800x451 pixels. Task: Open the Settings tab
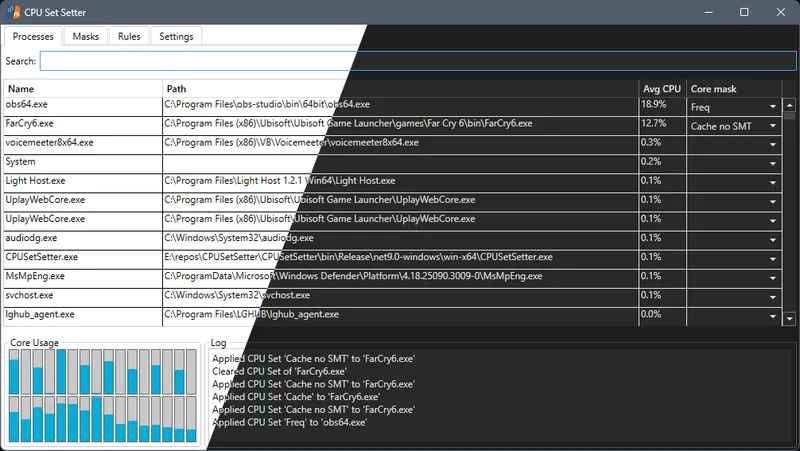tap(176, 36)
